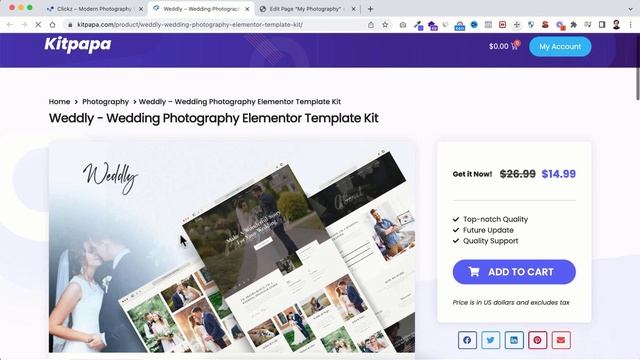Click the red square recorder extension

pyautogui.click(x=502, y=25)
